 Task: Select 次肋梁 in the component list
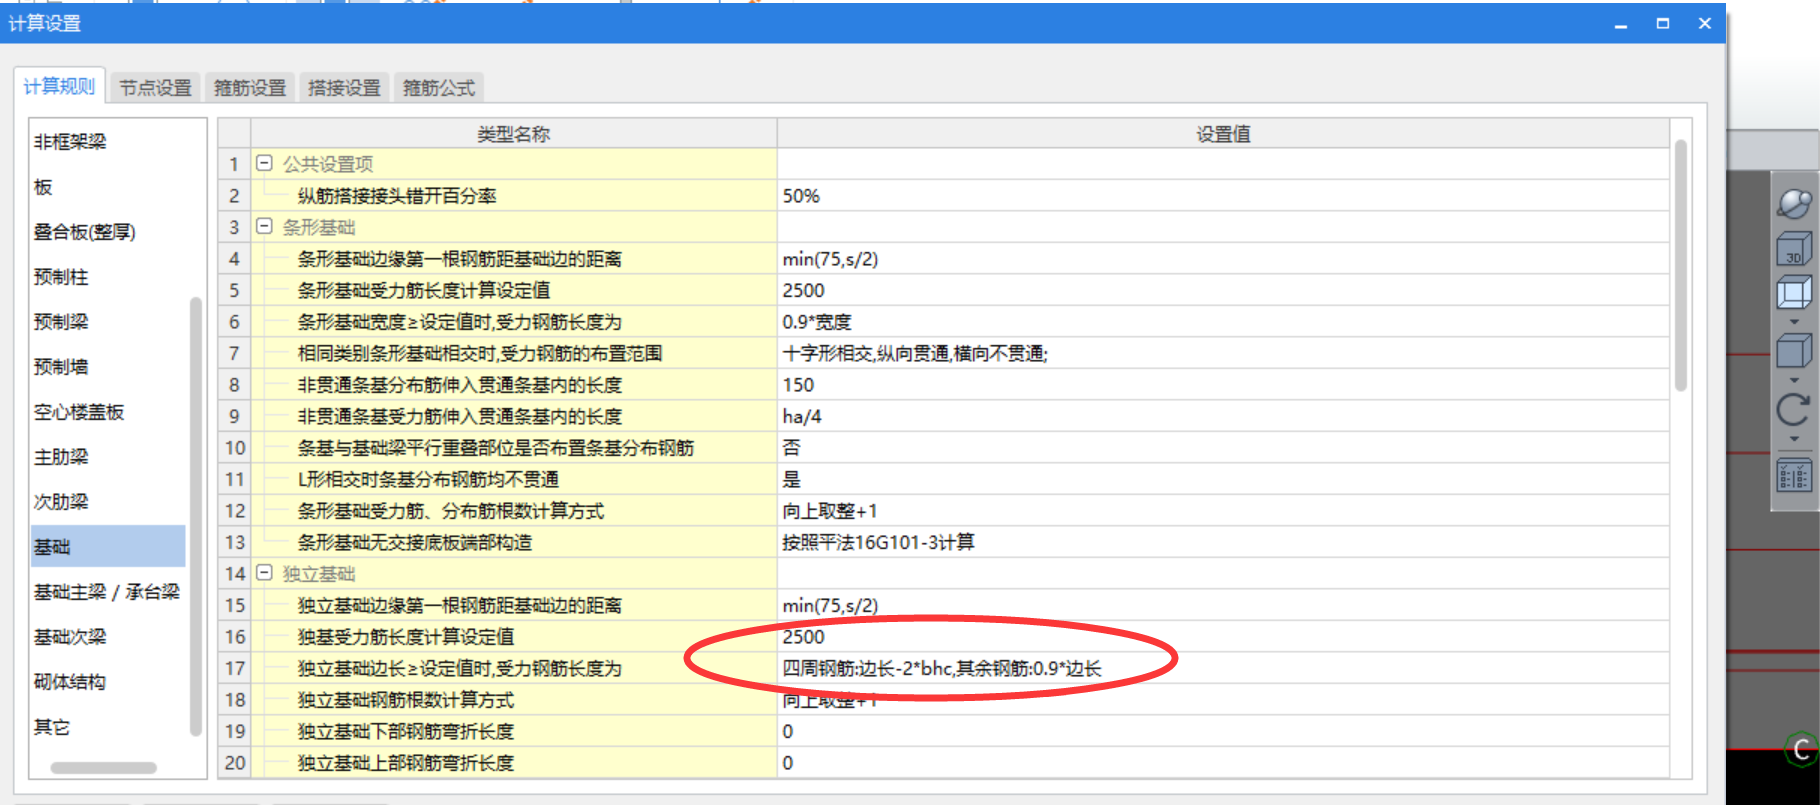click(x=61, y=502)
